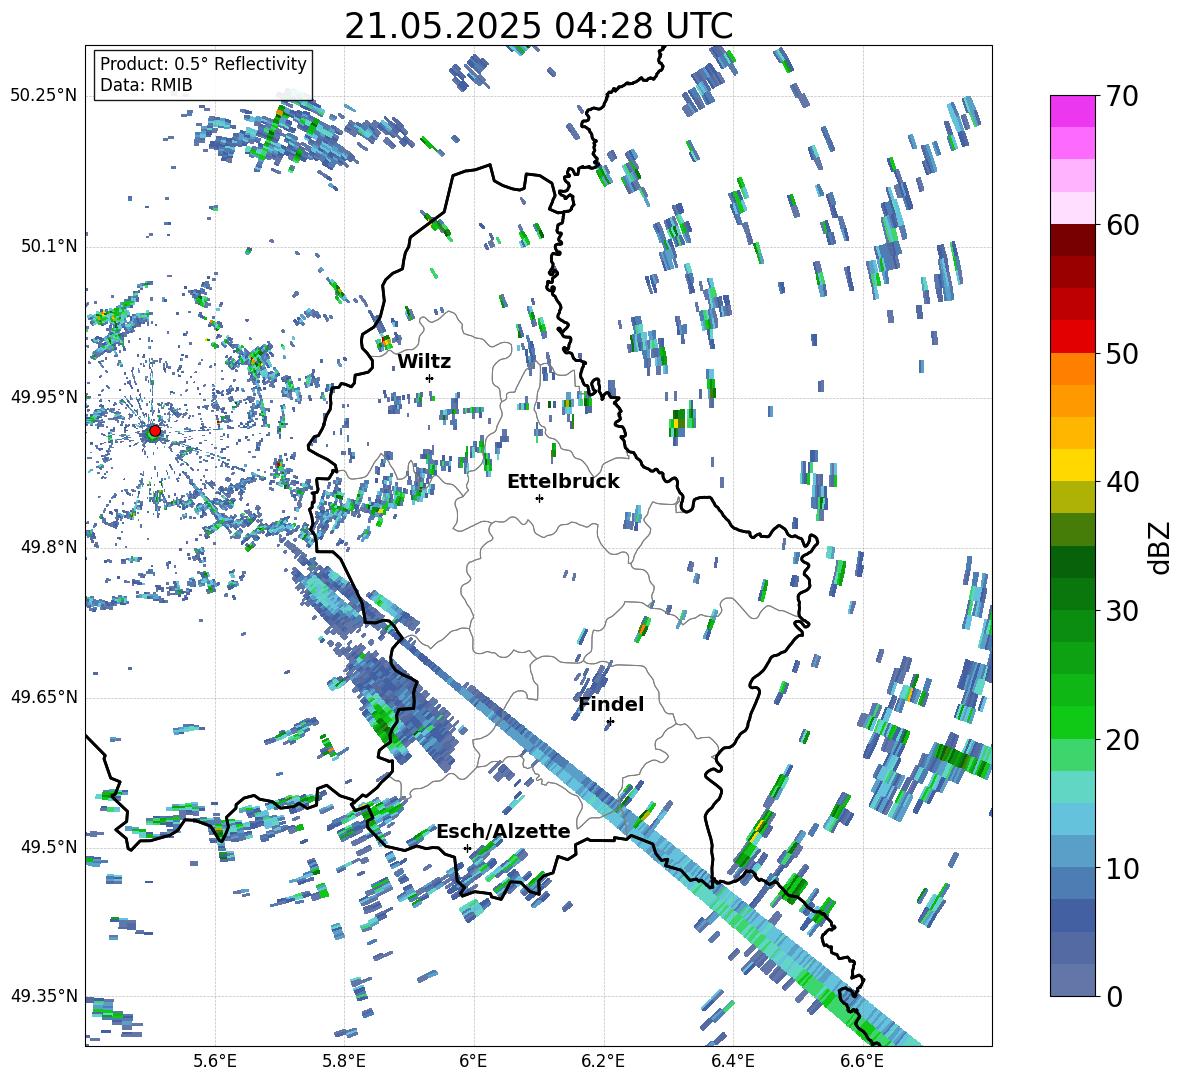Click the Findel cross location marker

pos(610,722)
